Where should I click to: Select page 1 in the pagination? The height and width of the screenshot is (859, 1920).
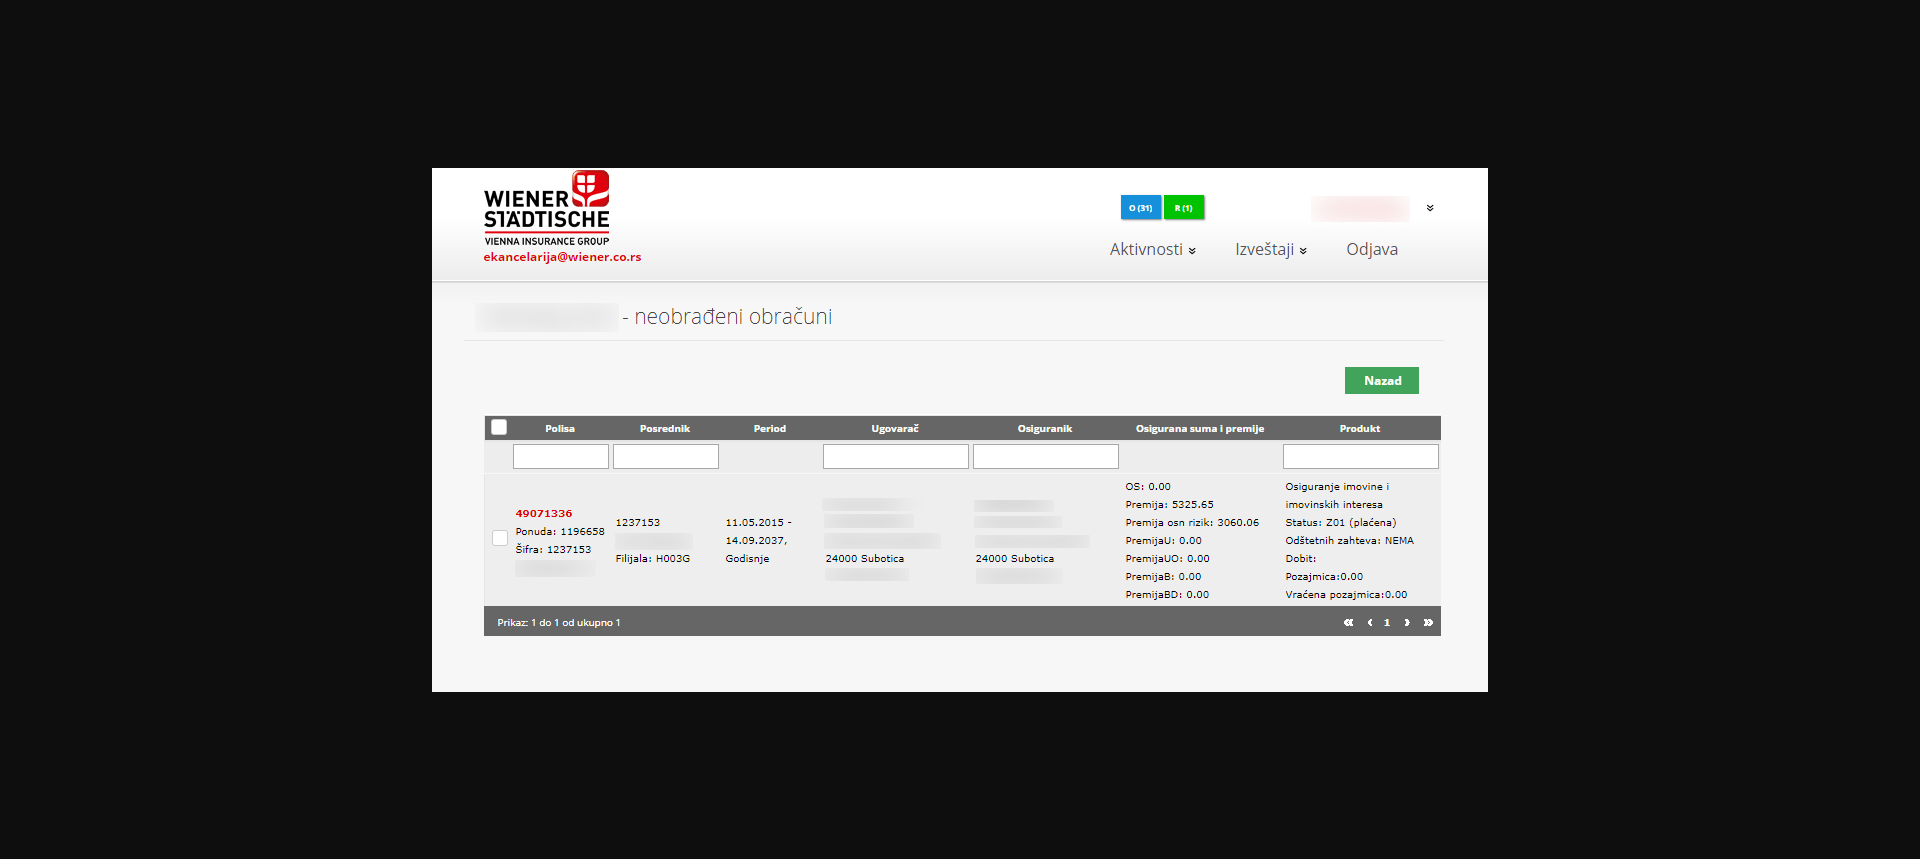1387,623
